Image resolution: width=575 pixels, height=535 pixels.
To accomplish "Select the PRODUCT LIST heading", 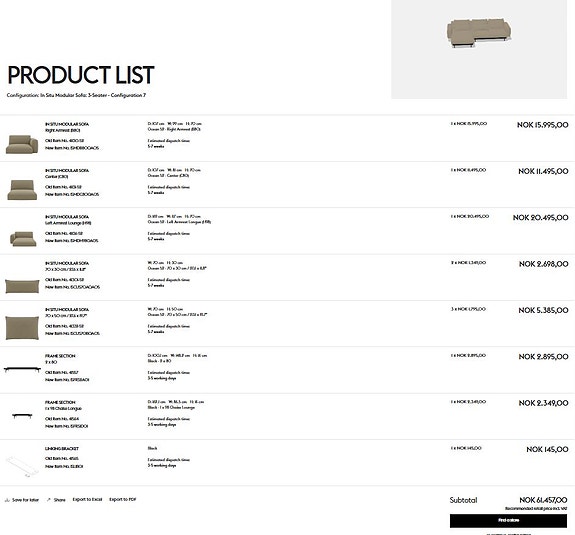I will 81,75.
